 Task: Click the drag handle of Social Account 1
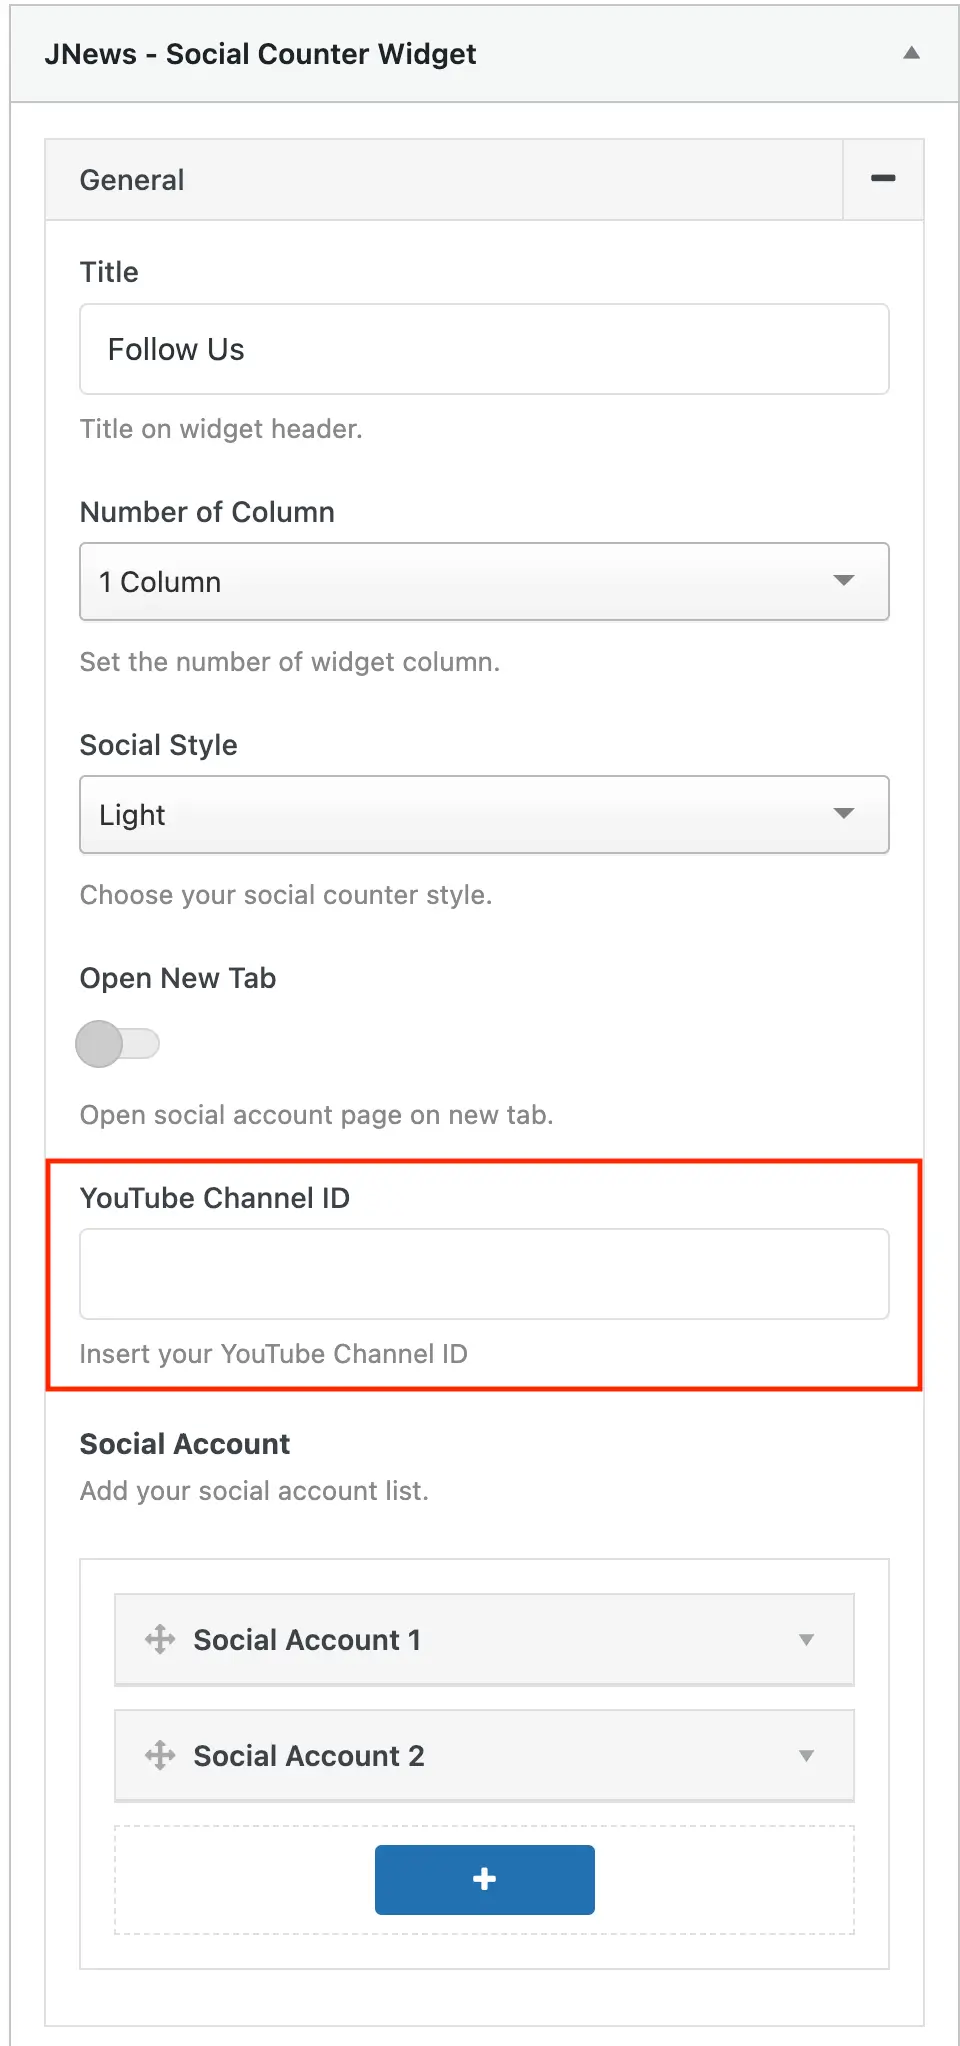(160, 1639)
